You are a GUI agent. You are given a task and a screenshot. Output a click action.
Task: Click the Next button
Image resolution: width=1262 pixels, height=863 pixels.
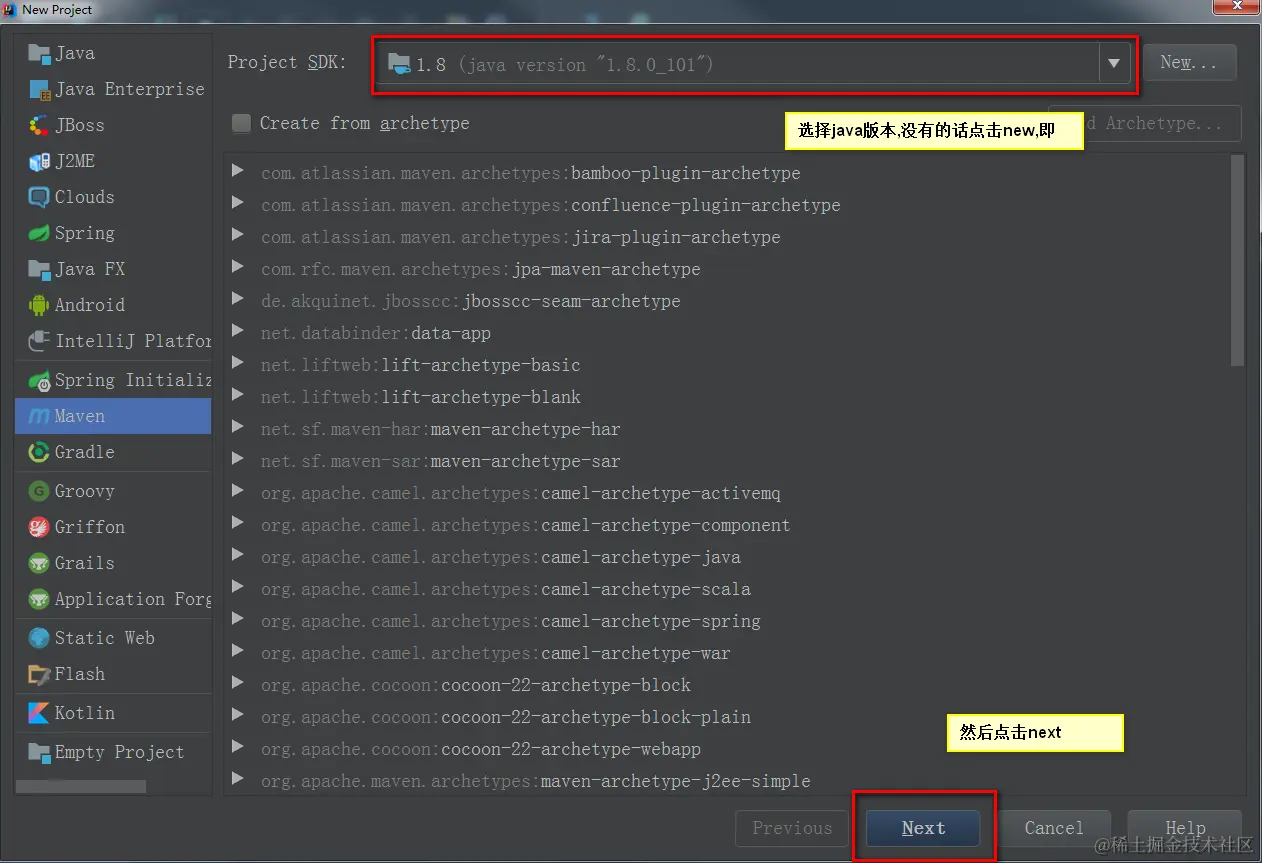point(923,828)
